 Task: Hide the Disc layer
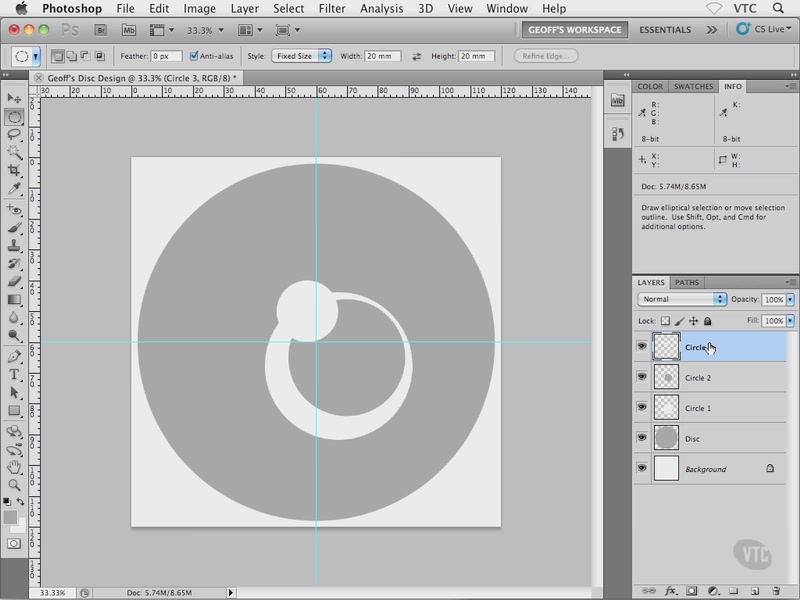pyautogui.click(x=642, y=438)
